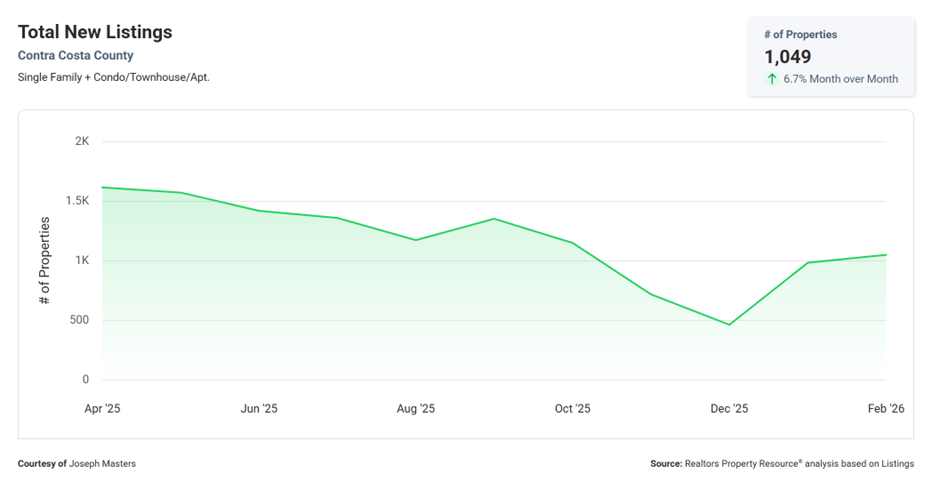Click the Feb '26 x-axis label
932x489 pixels.
coord(884,408)
